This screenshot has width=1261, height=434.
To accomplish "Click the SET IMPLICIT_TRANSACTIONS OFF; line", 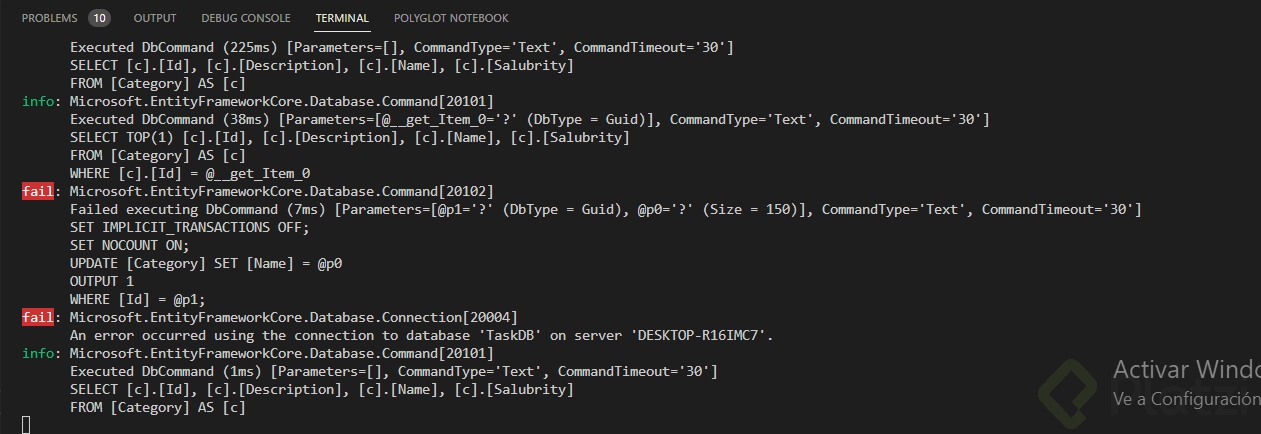I will click(x=190, y=227).
